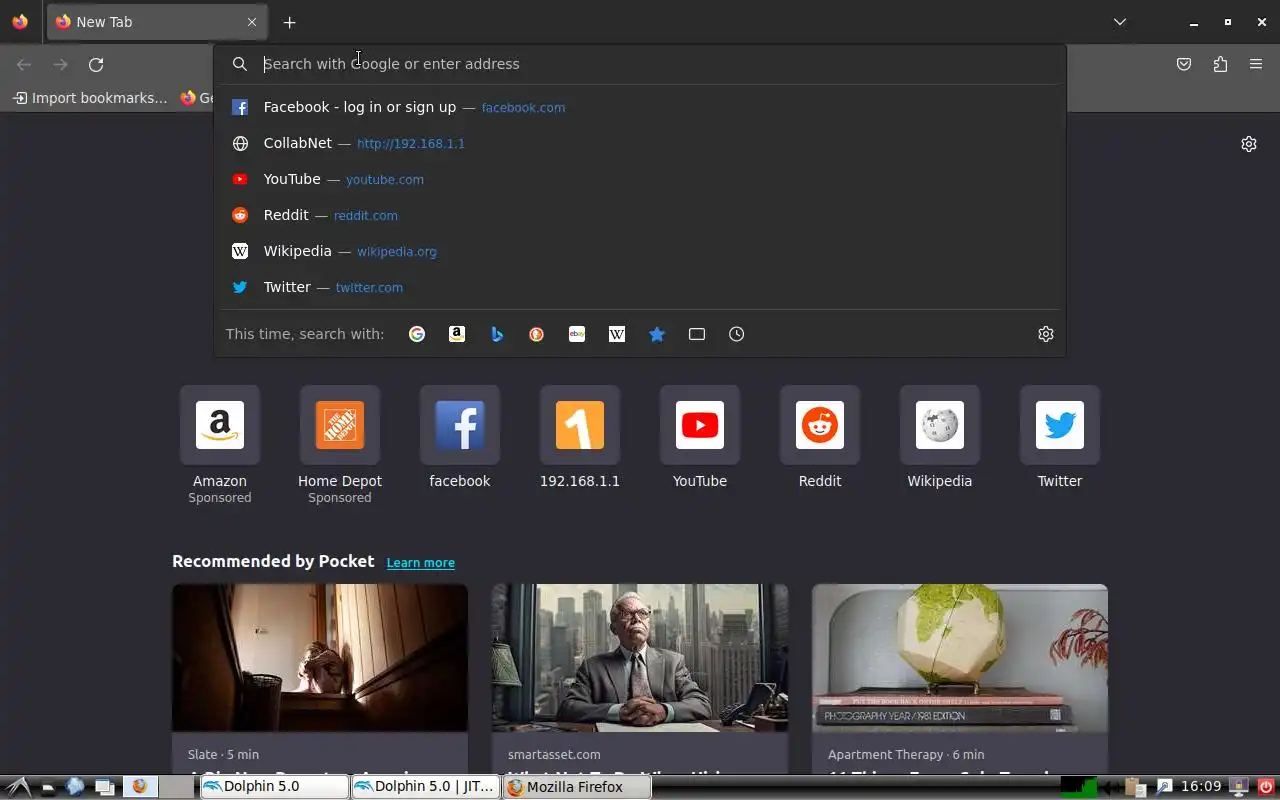Open Apartment Therapy article card image

960,658
